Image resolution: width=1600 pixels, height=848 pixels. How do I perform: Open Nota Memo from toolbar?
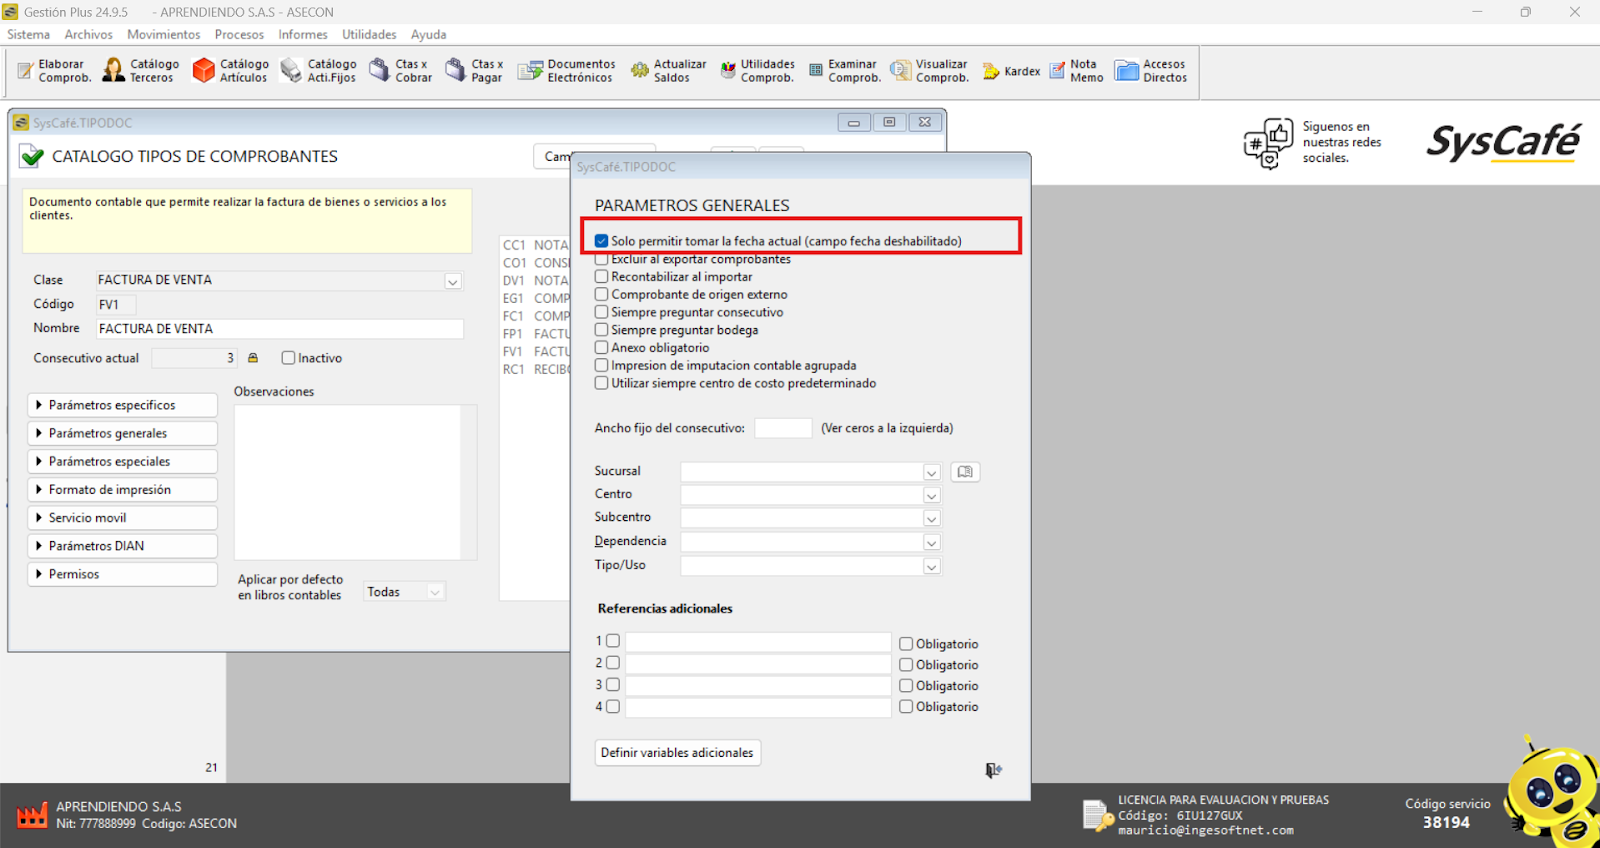[1076, 71]
